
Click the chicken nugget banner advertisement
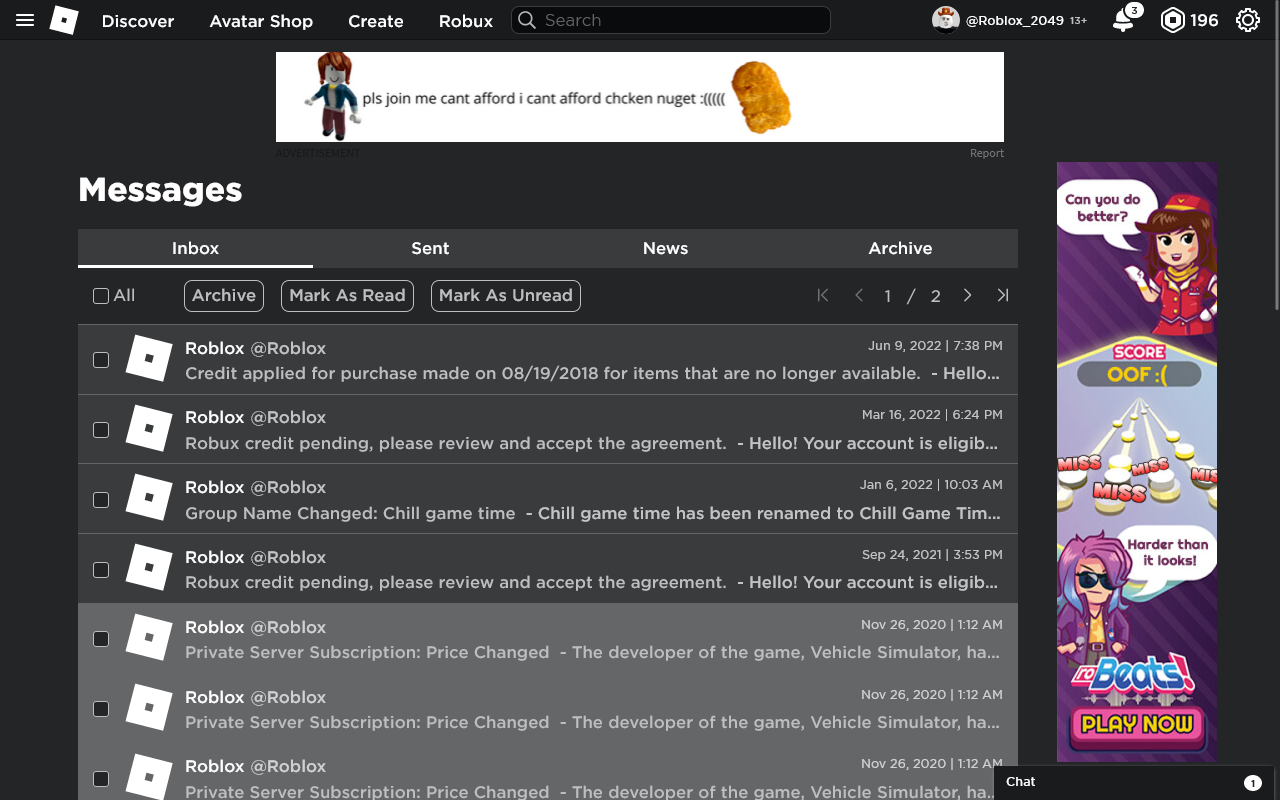[x=640, y=97]
